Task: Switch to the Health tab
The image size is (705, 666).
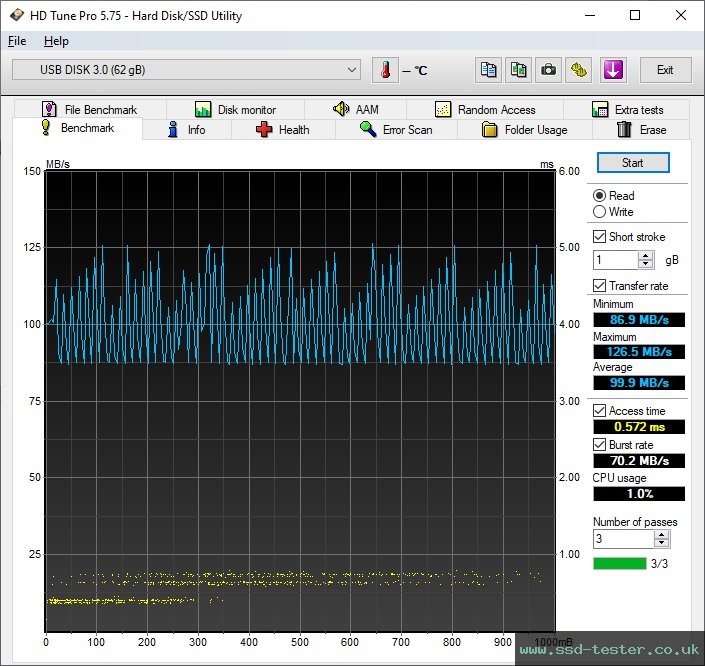Action: pos(283,130)
